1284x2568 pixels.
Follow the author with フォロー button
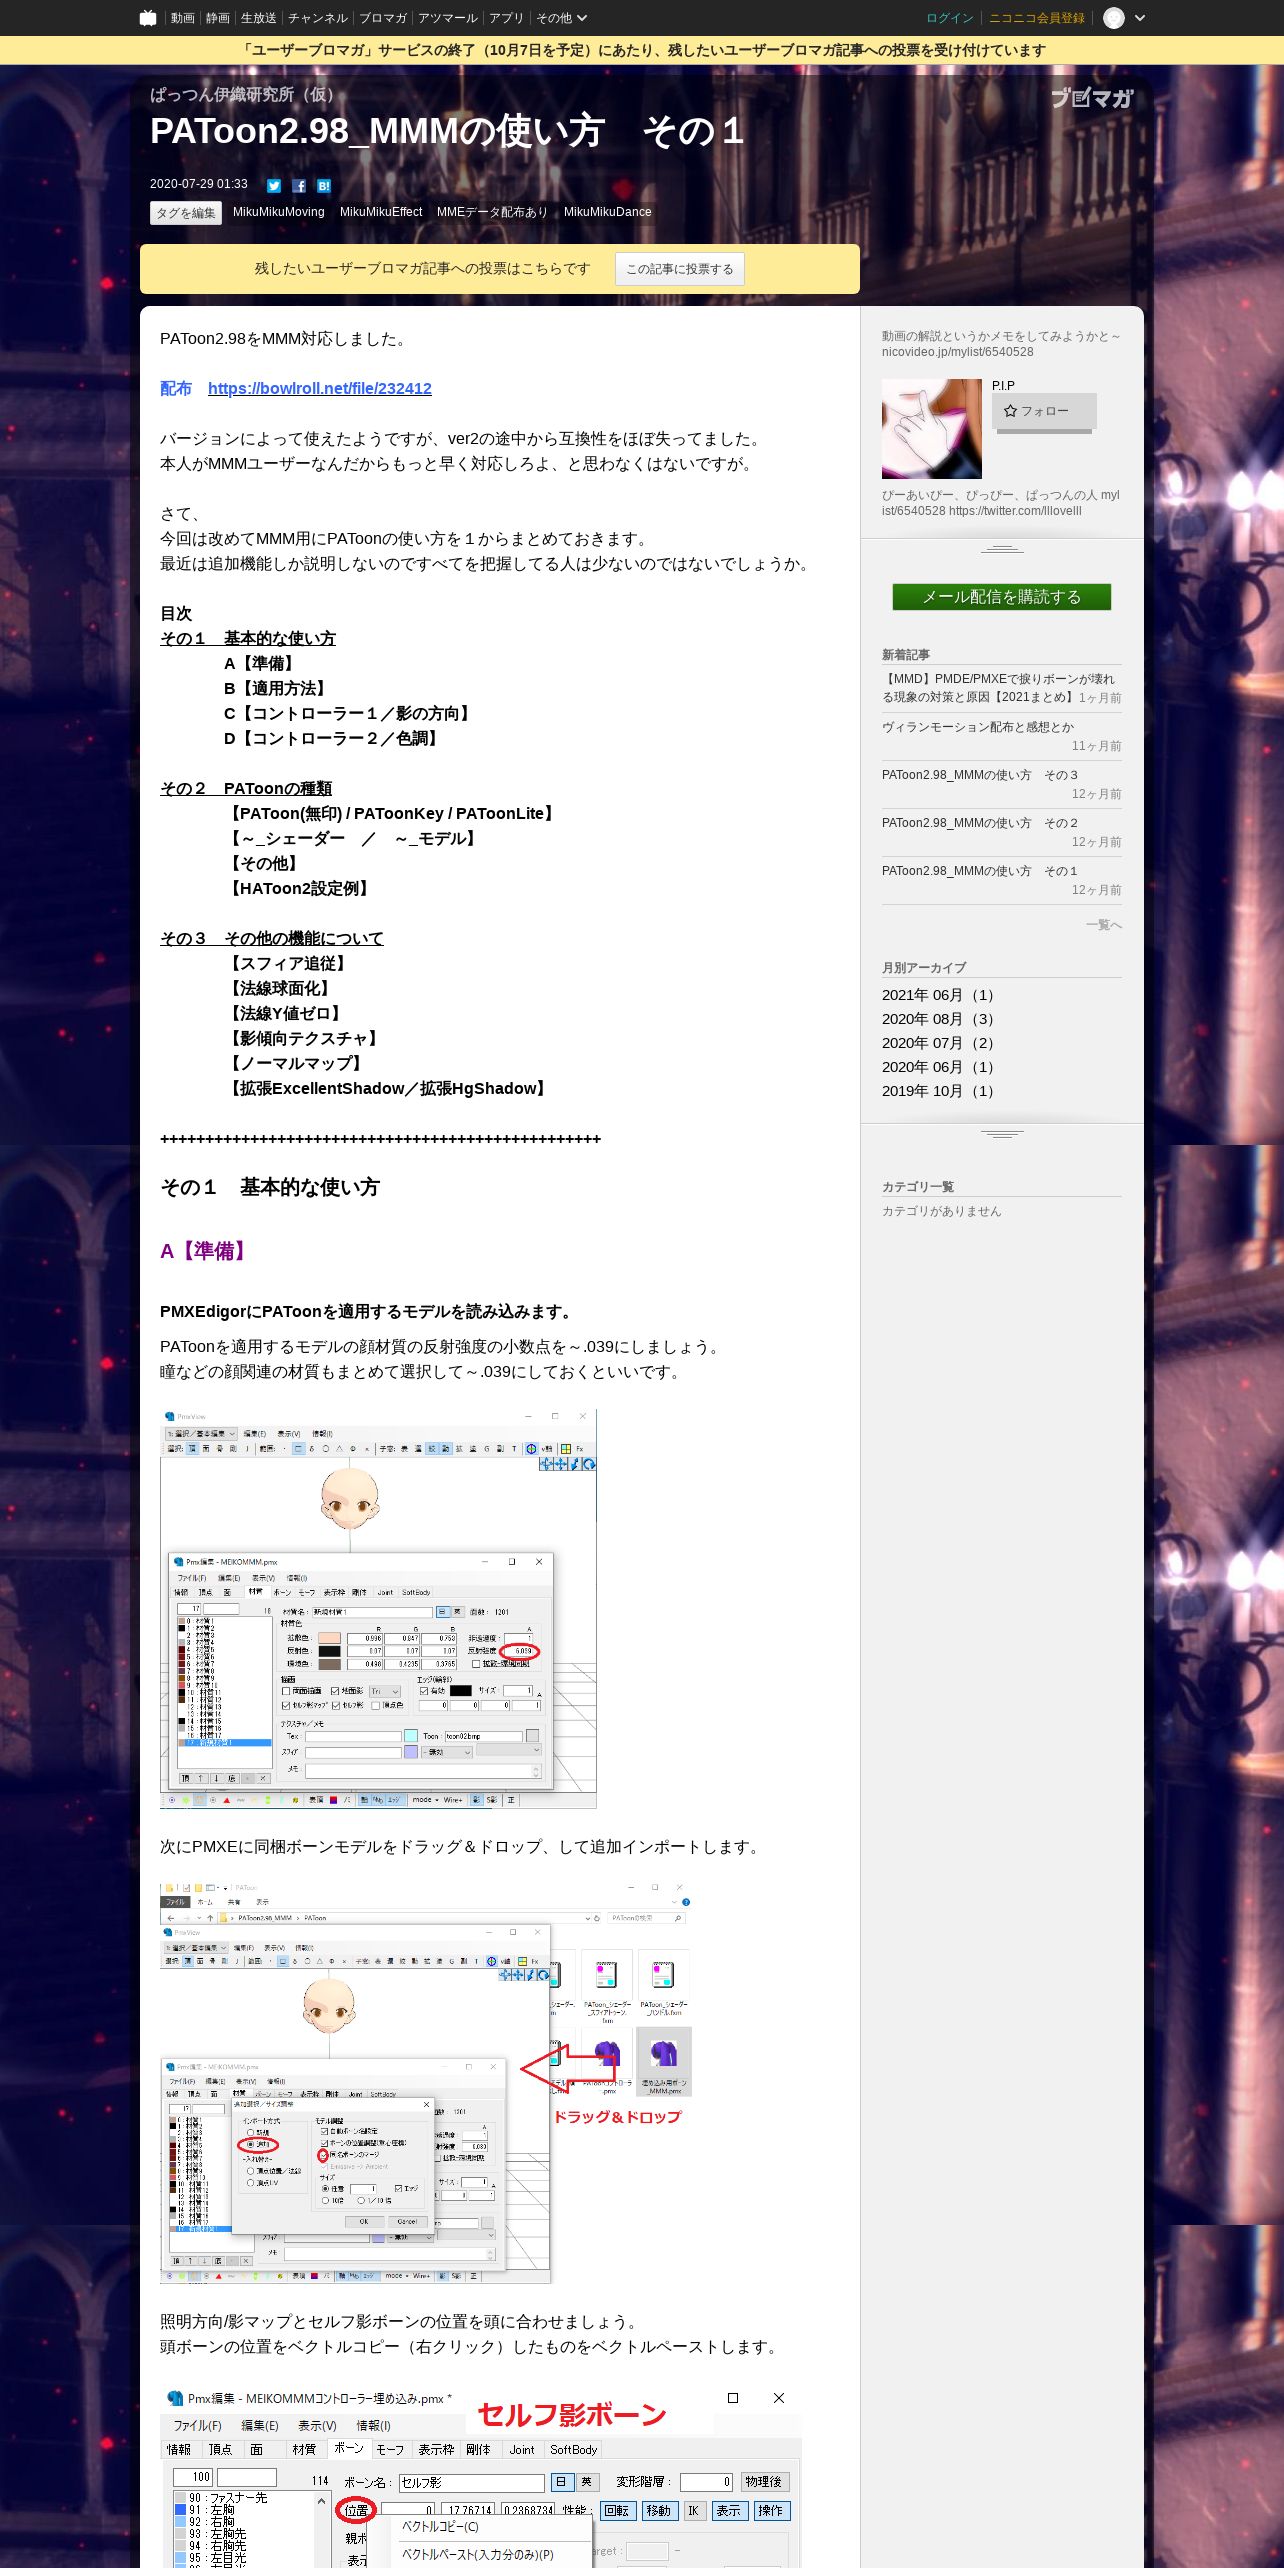tap(1044, 411)
